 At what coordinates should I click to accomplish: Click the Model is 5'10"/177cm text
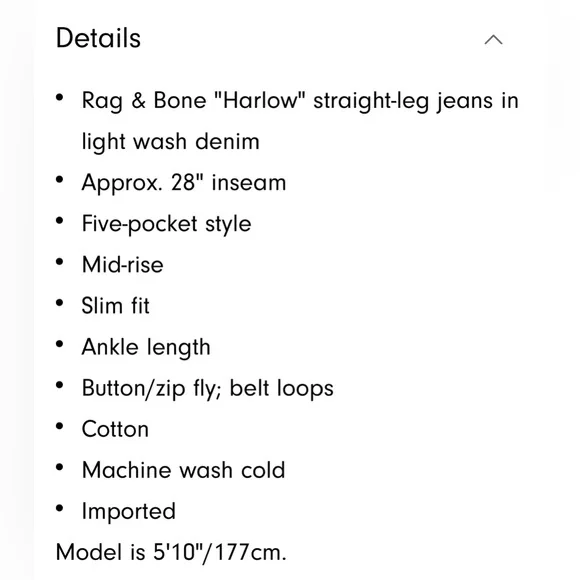pyautogui.click(x=171, y=553)
